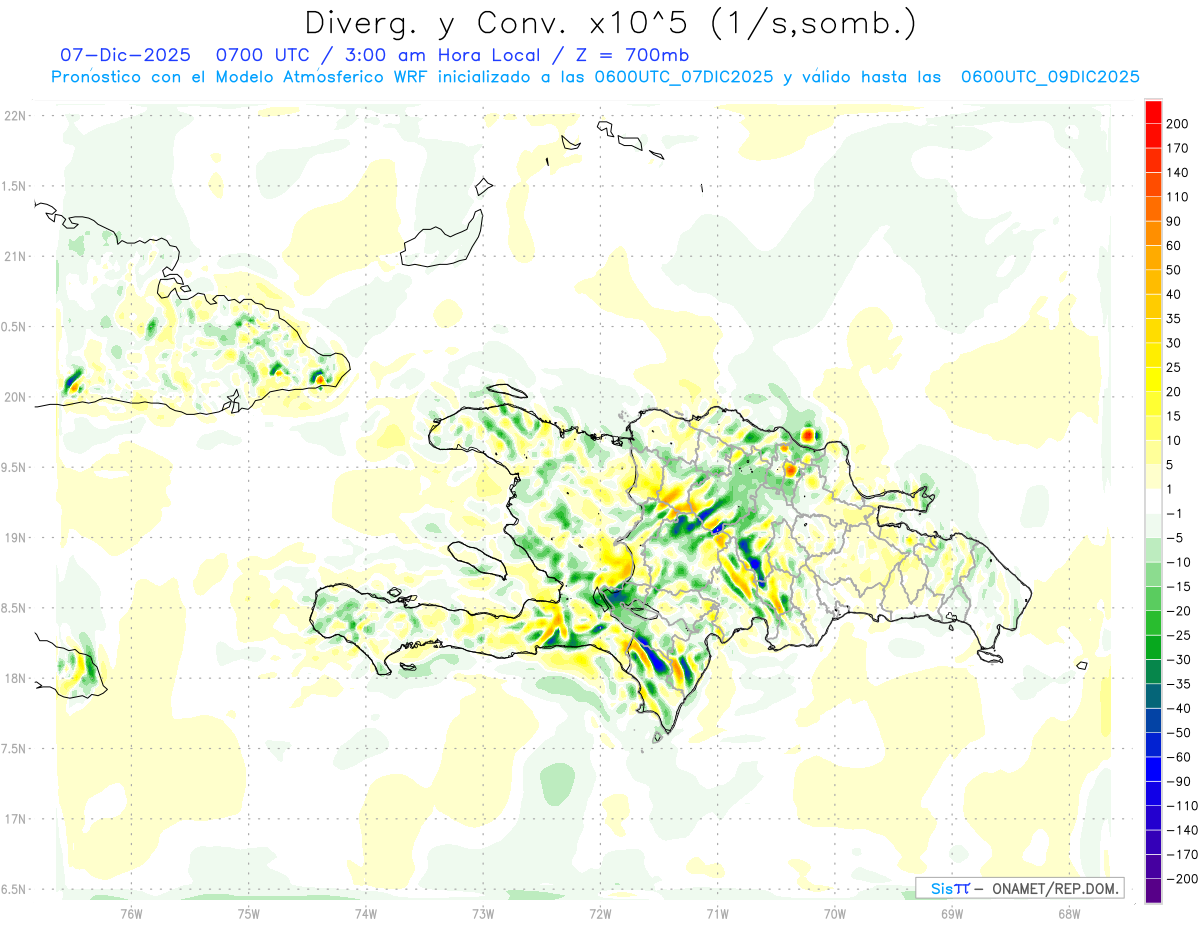Screen dimensions: 1200x927
Task: Click the red top swatch of the color bar
Action: (x=1153, y=112)
